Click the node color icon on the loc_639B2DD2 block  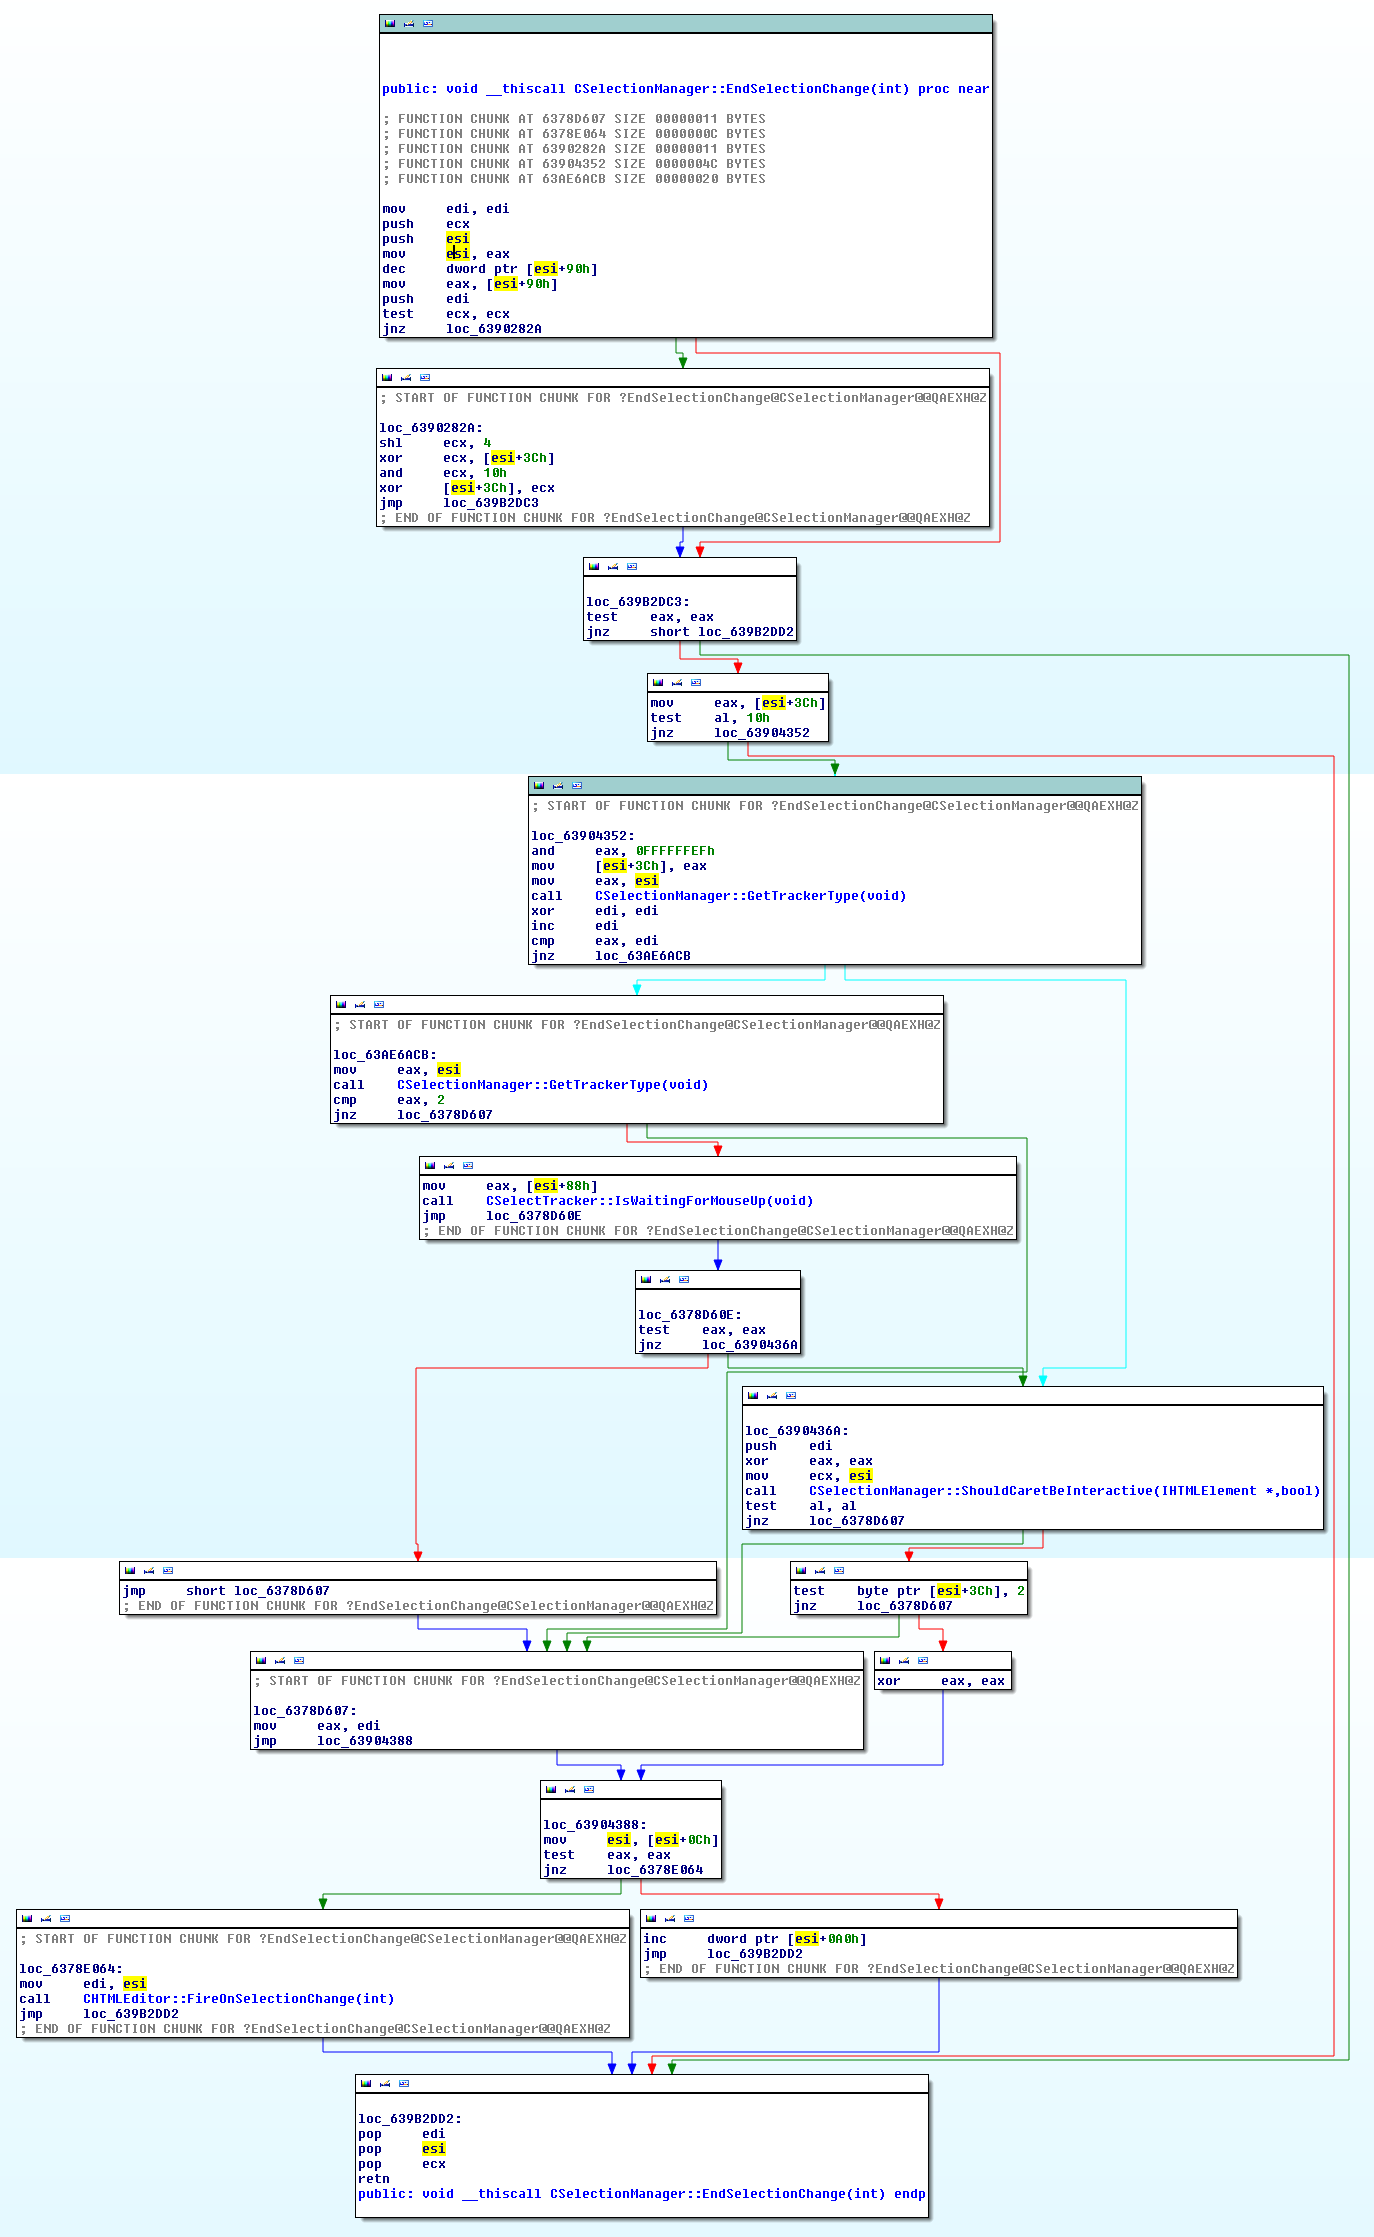366,2083
